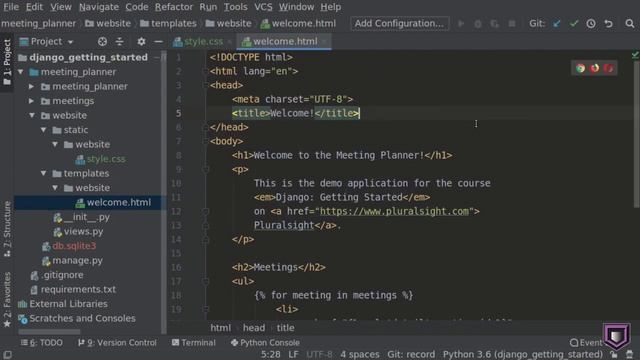Click the Git: record branch widget
Screen dimensions: 640x360
tap(411, 354)
